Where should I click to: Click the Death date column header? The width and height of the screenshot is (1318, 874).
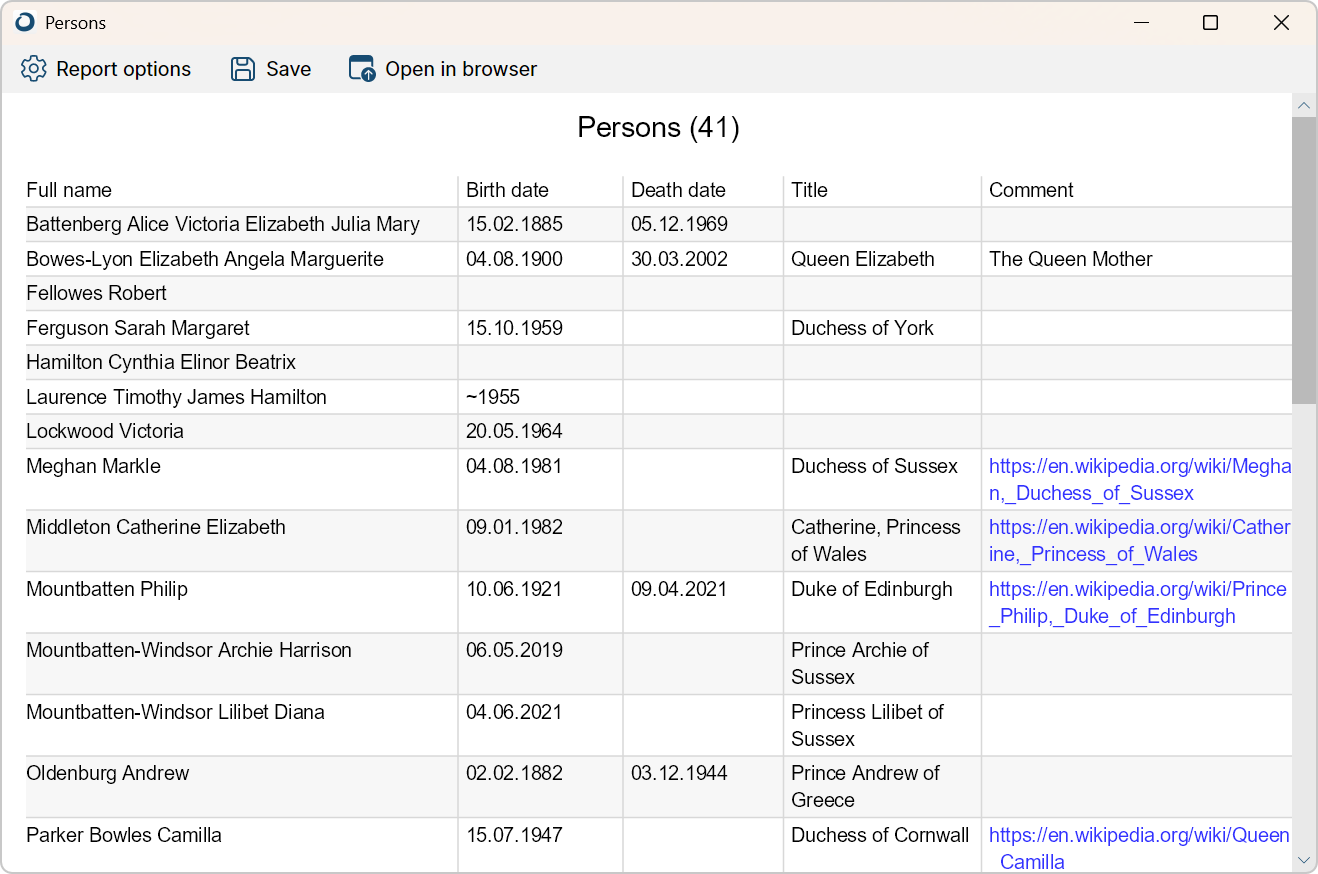678,190
